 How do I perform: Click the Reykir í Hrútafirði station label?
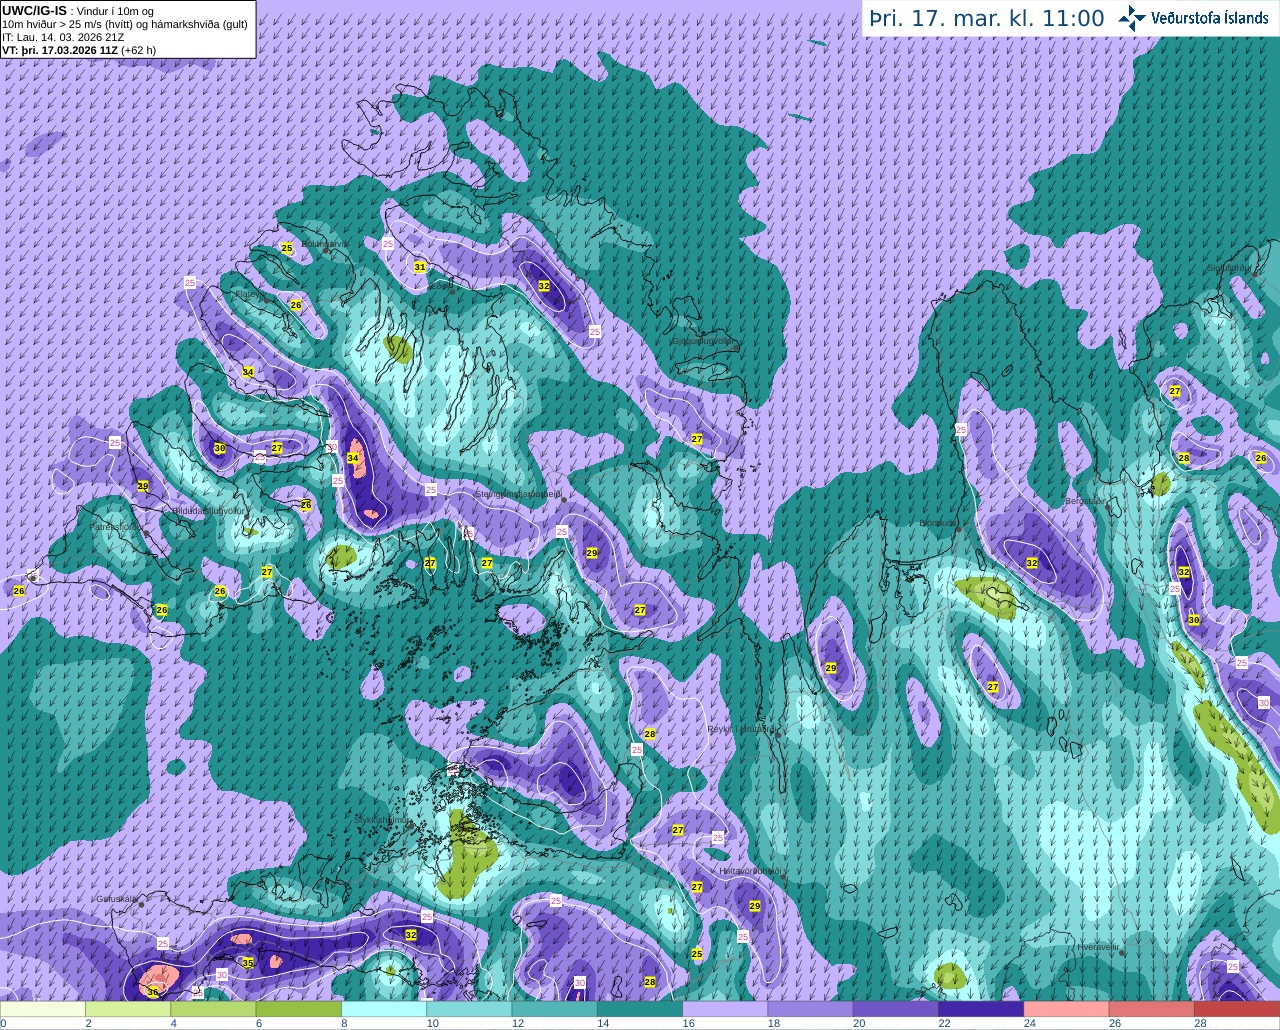[x=742, y=729]
